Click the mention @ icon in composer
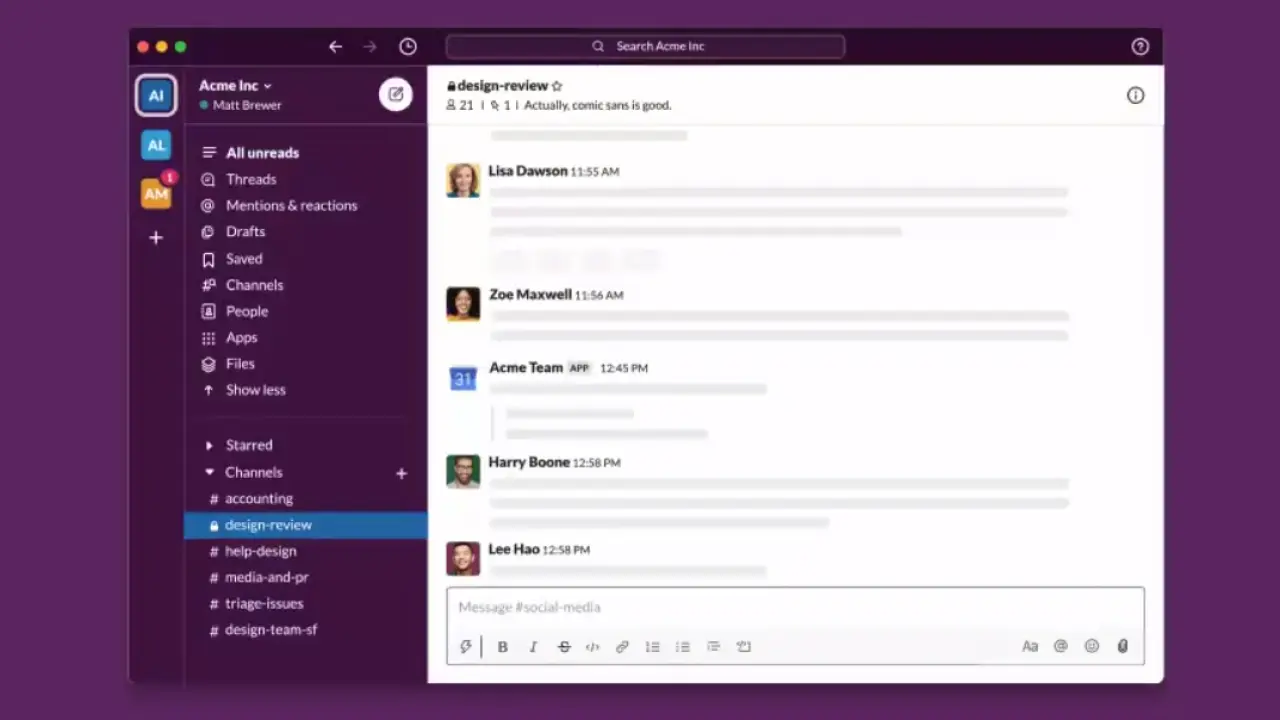This screenshot has height=720, width=1280. point(1061,647)
